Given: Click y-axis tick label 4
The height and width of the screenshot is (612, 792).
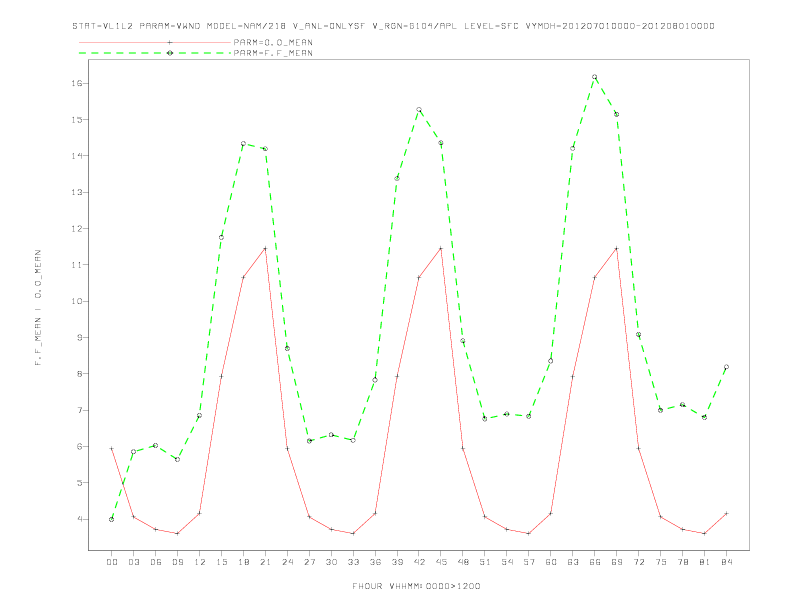Looking at the screenshot, I should pos(79,519).
